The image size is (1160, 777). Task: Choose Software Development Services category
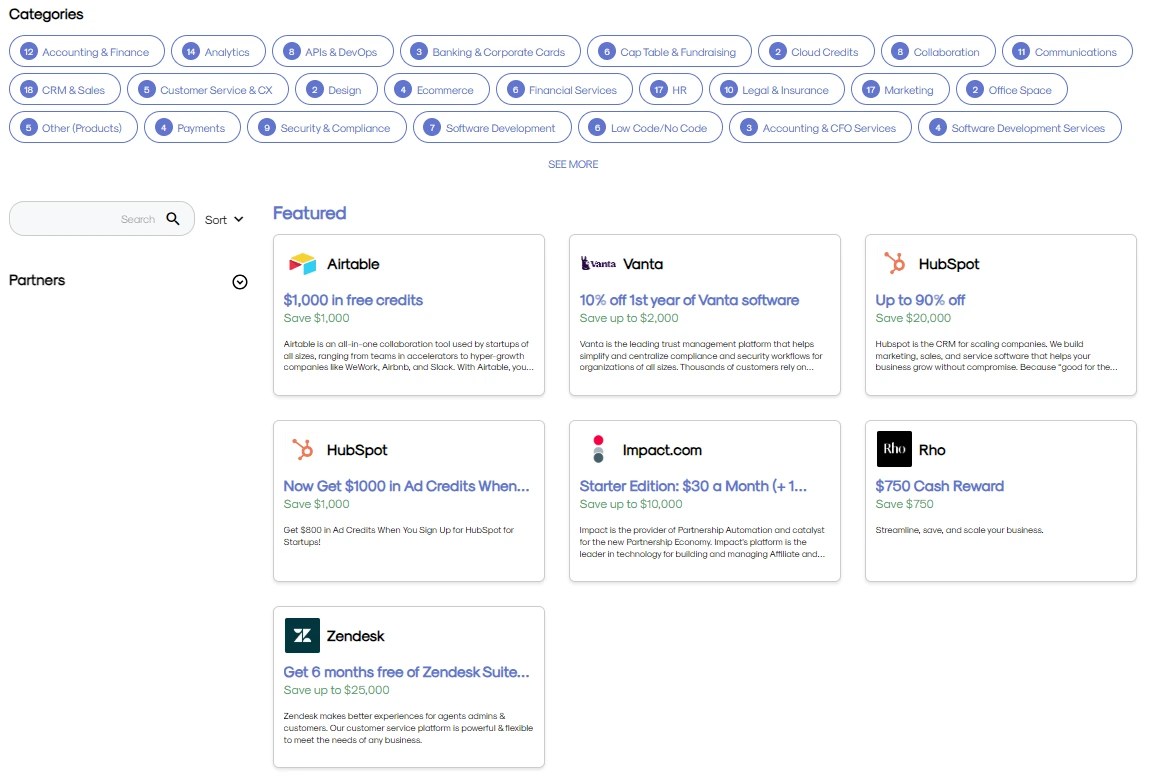tap(1019, 127)
